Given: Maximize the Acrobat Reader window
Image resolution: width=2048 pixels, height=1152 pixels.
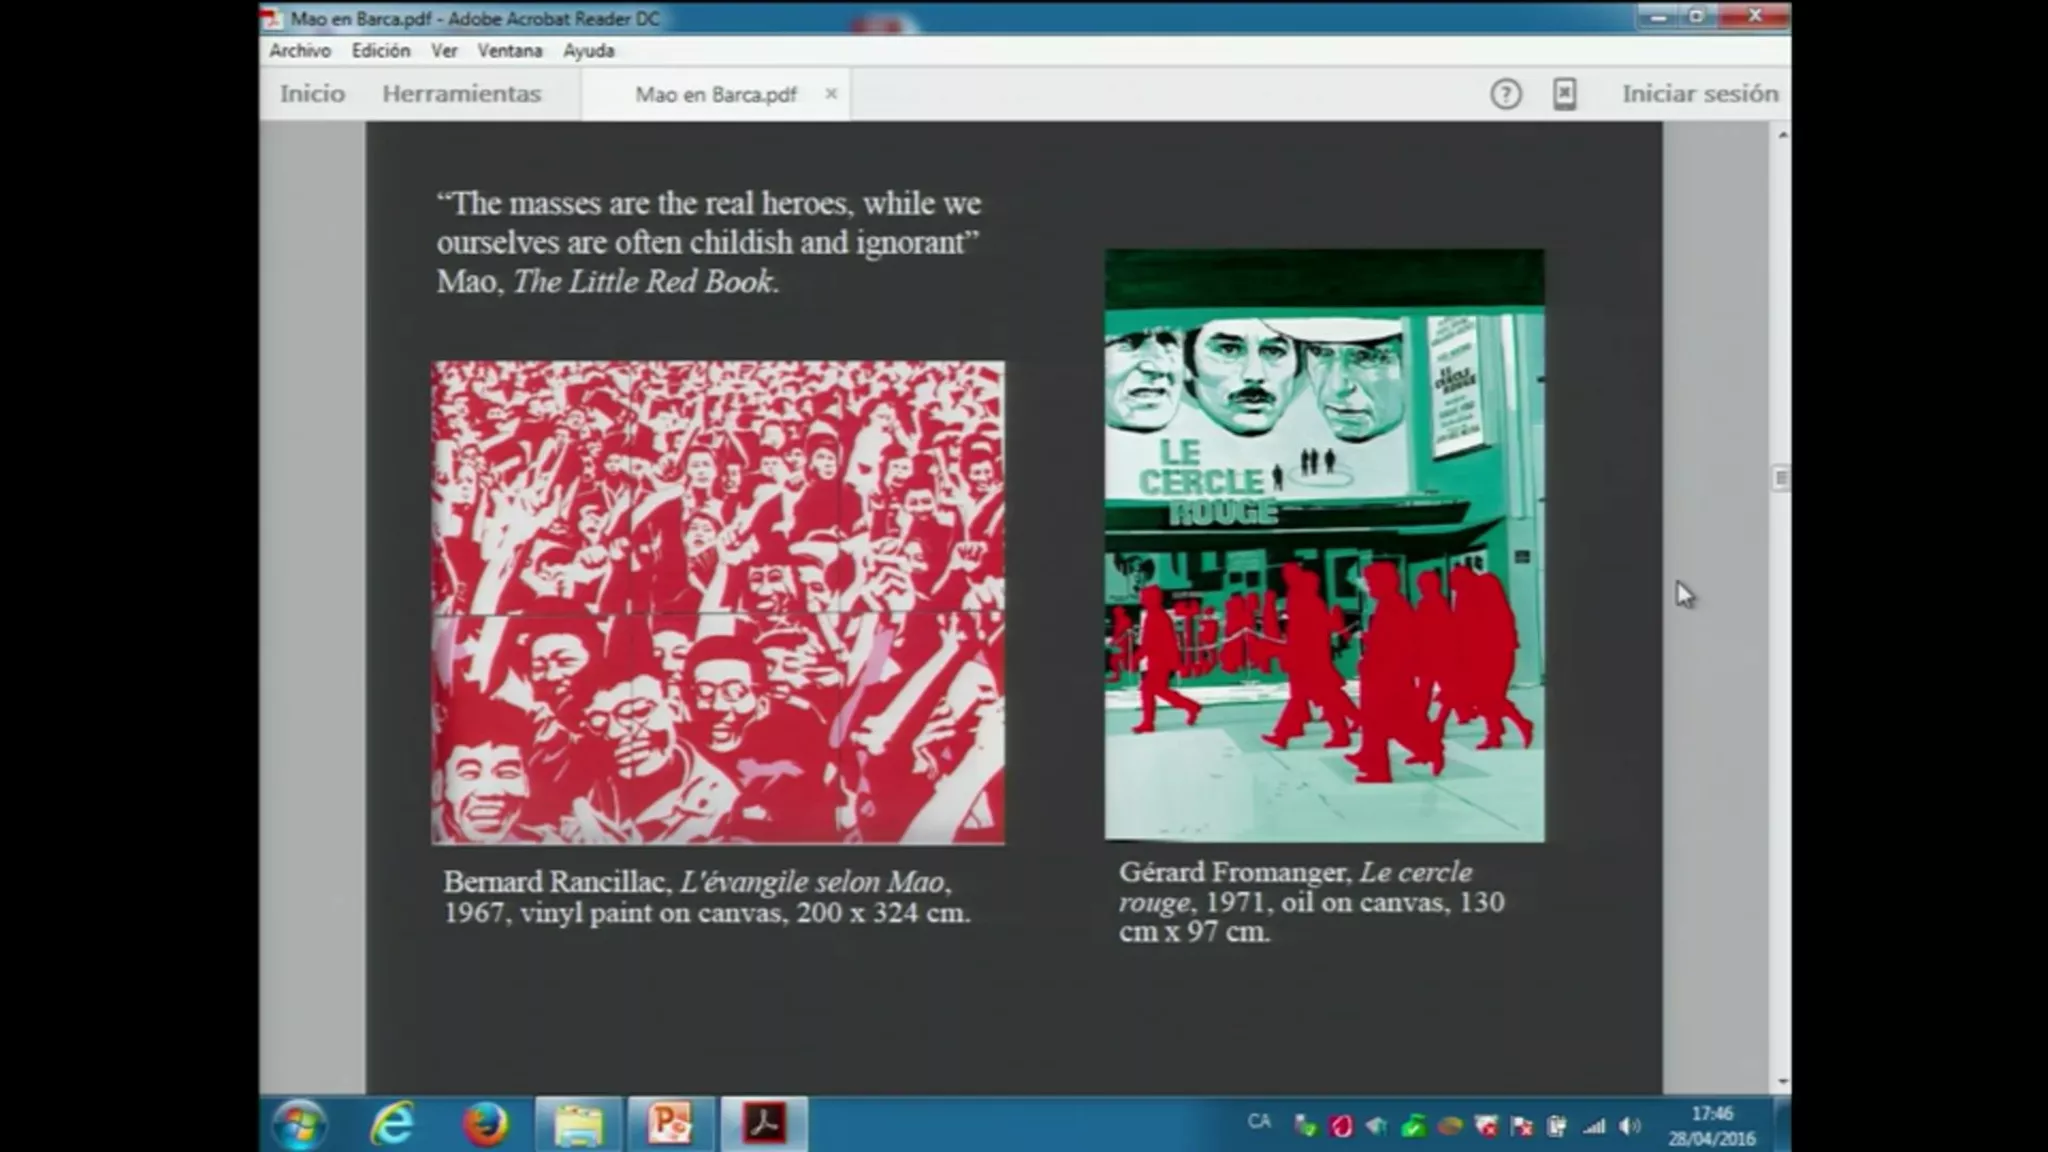Looking at the screenshot, I should pos(1697,16).
